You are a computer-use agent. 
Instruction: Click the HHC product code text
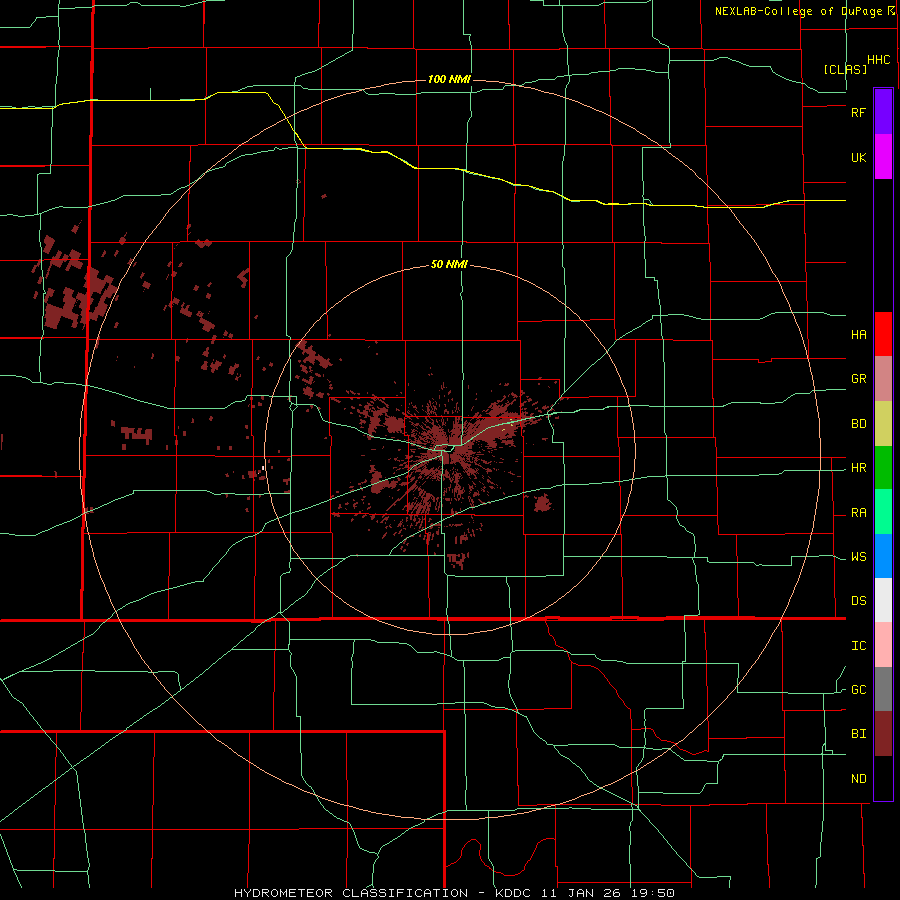878,60
